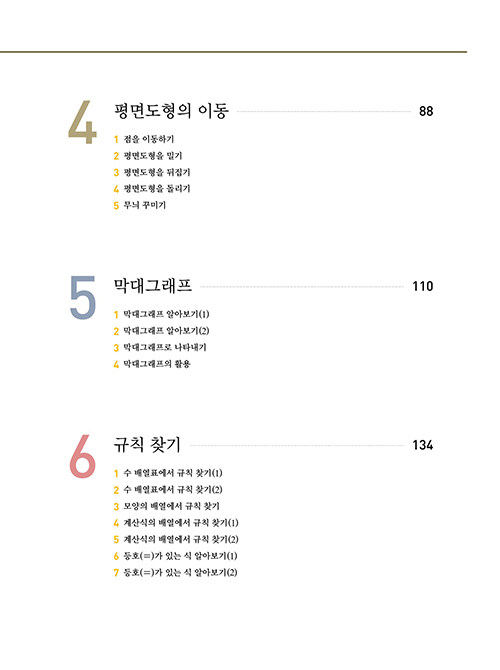Open chapter title 규칙 찾기
Image resolution: width=500 pixels, height=670 pixels.
147,445
